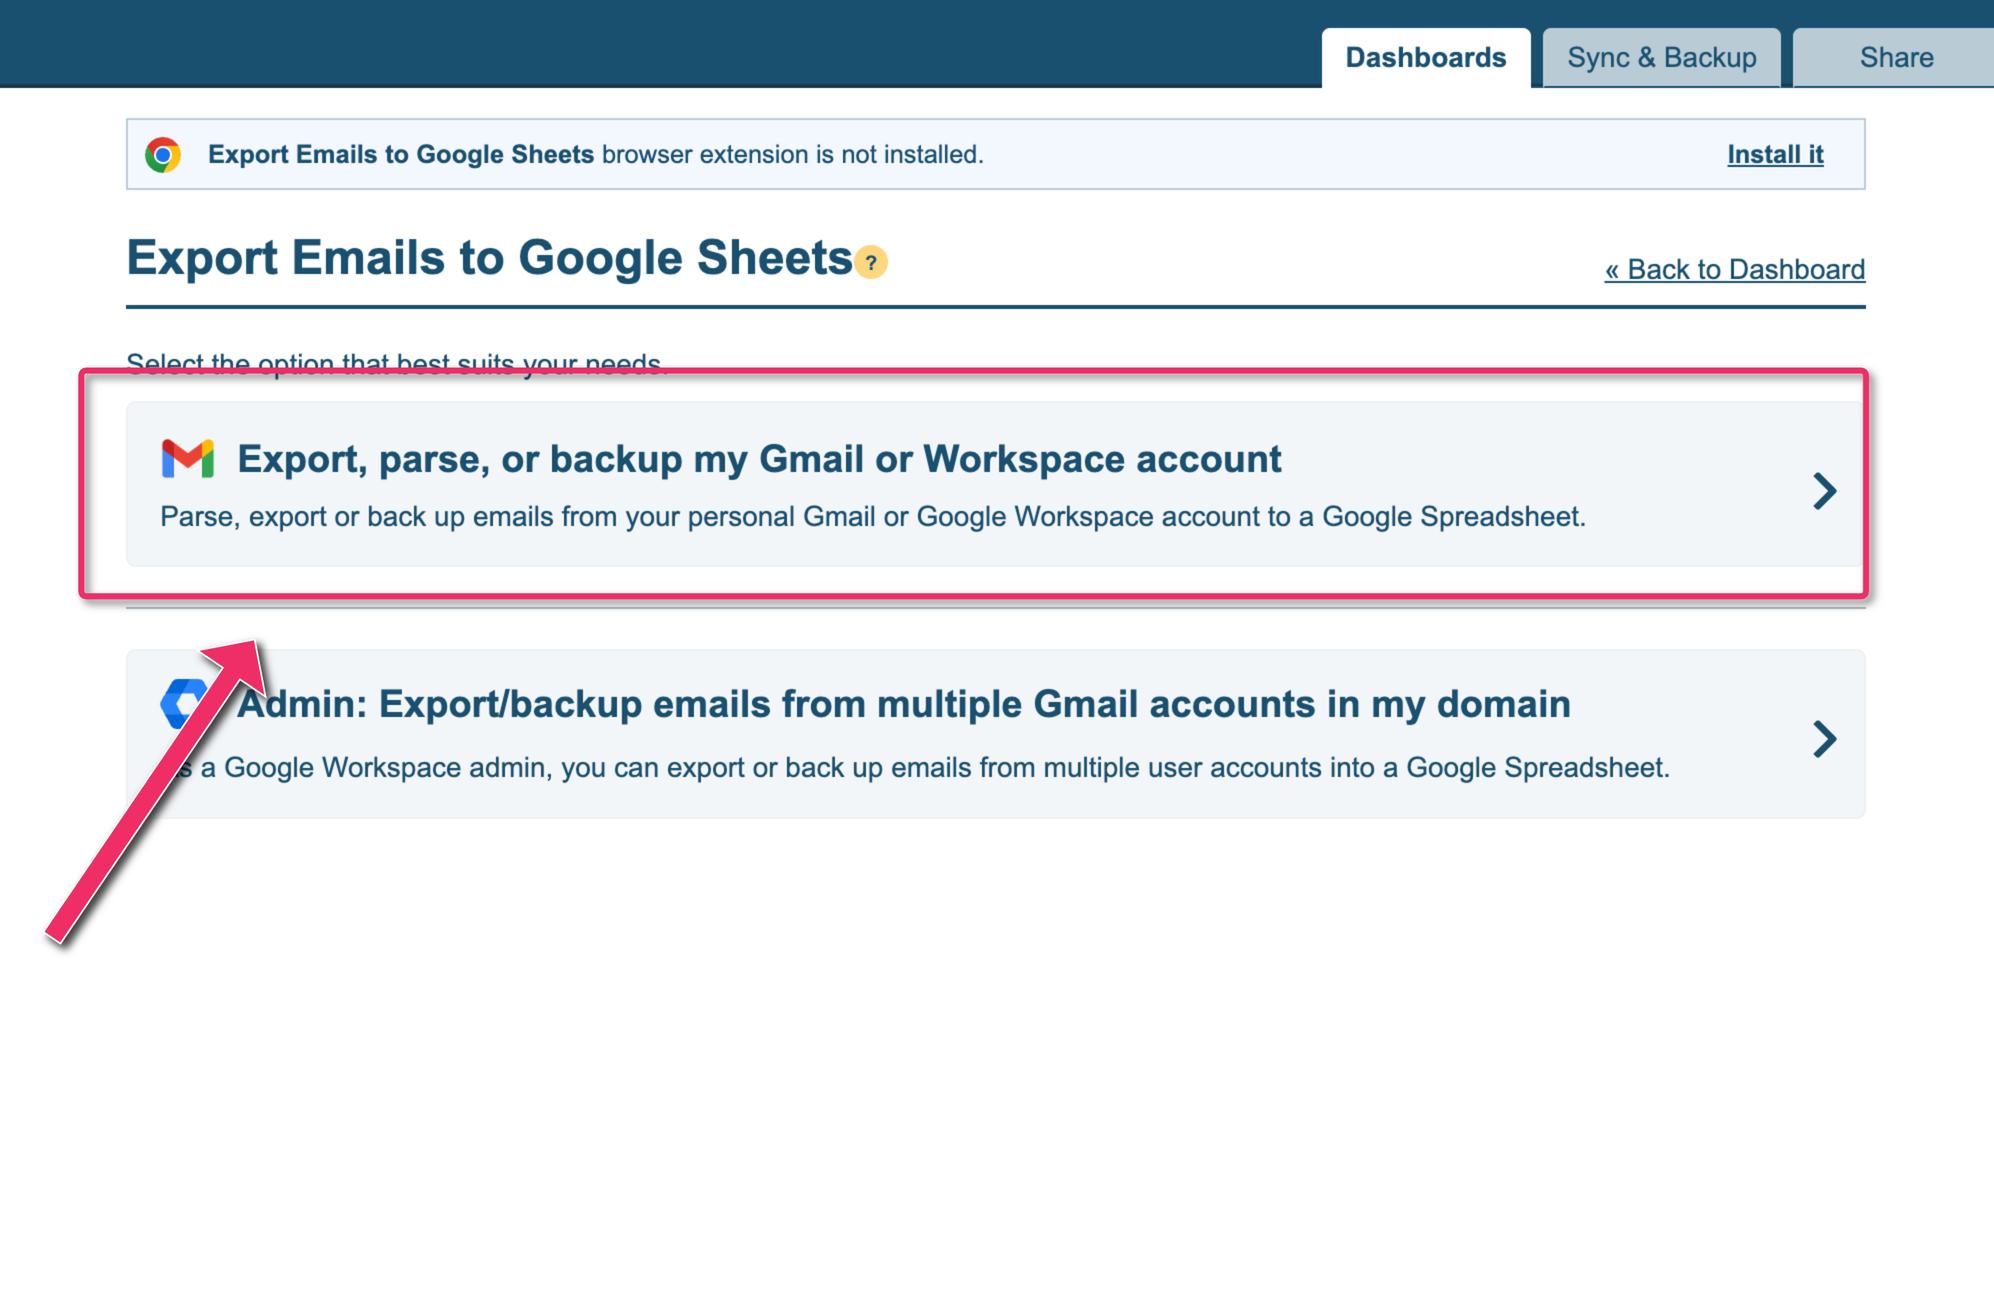The height and width of the screenshot is (1302, 1994).
Task: Click bold 'Export Emails to Google Sheets' banner text
Action: click(x=400, y=155)
